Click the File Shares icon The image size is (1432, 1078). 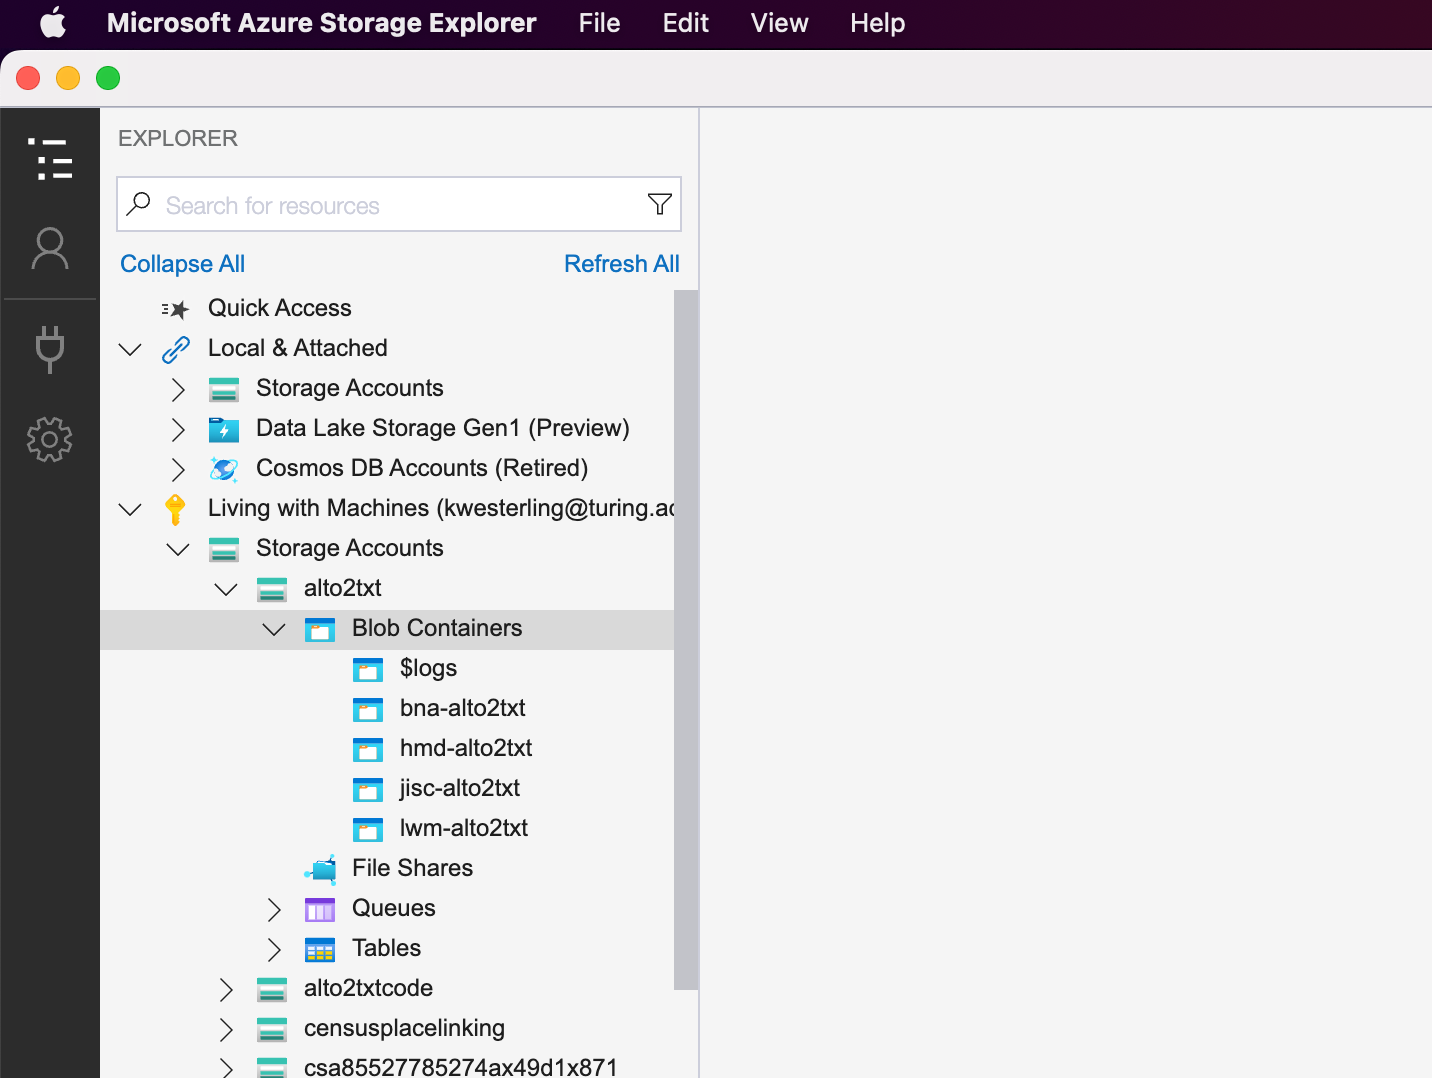[320, 869]
